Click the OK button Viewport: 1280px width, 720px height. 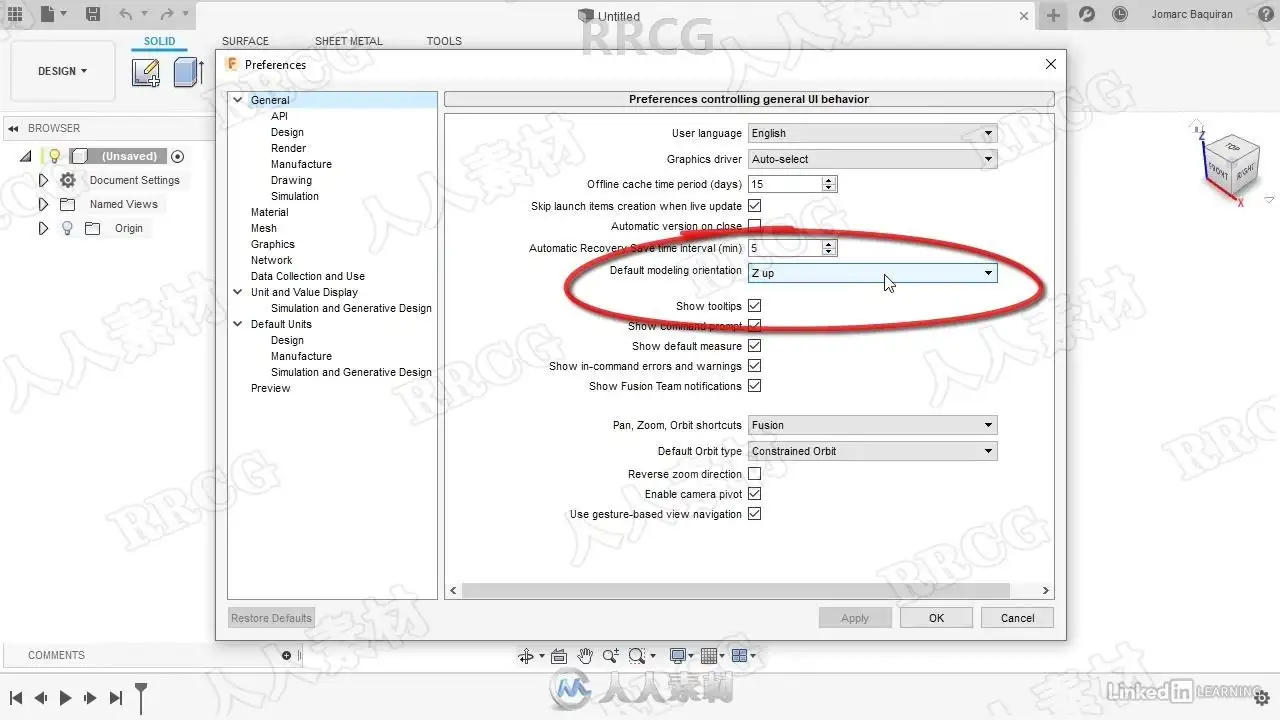click(x=936, y=618)
